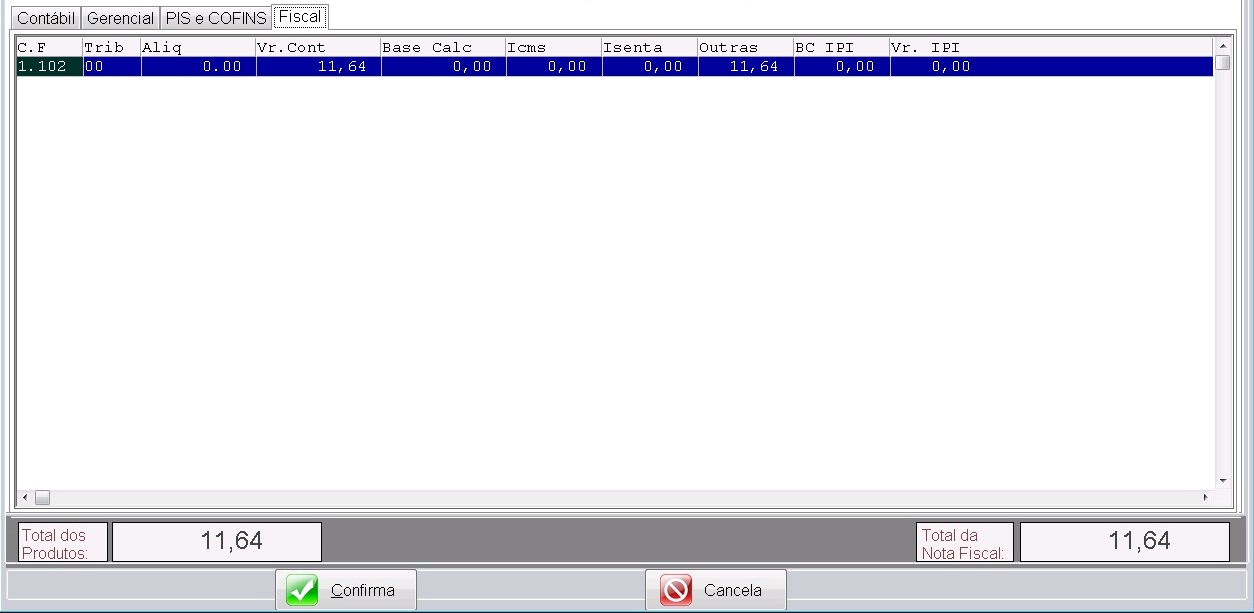The height and width of the screenshot is (613, 1254).
Task: Click the vertical scrollbar up arrow
Action: coord(1221,44)
